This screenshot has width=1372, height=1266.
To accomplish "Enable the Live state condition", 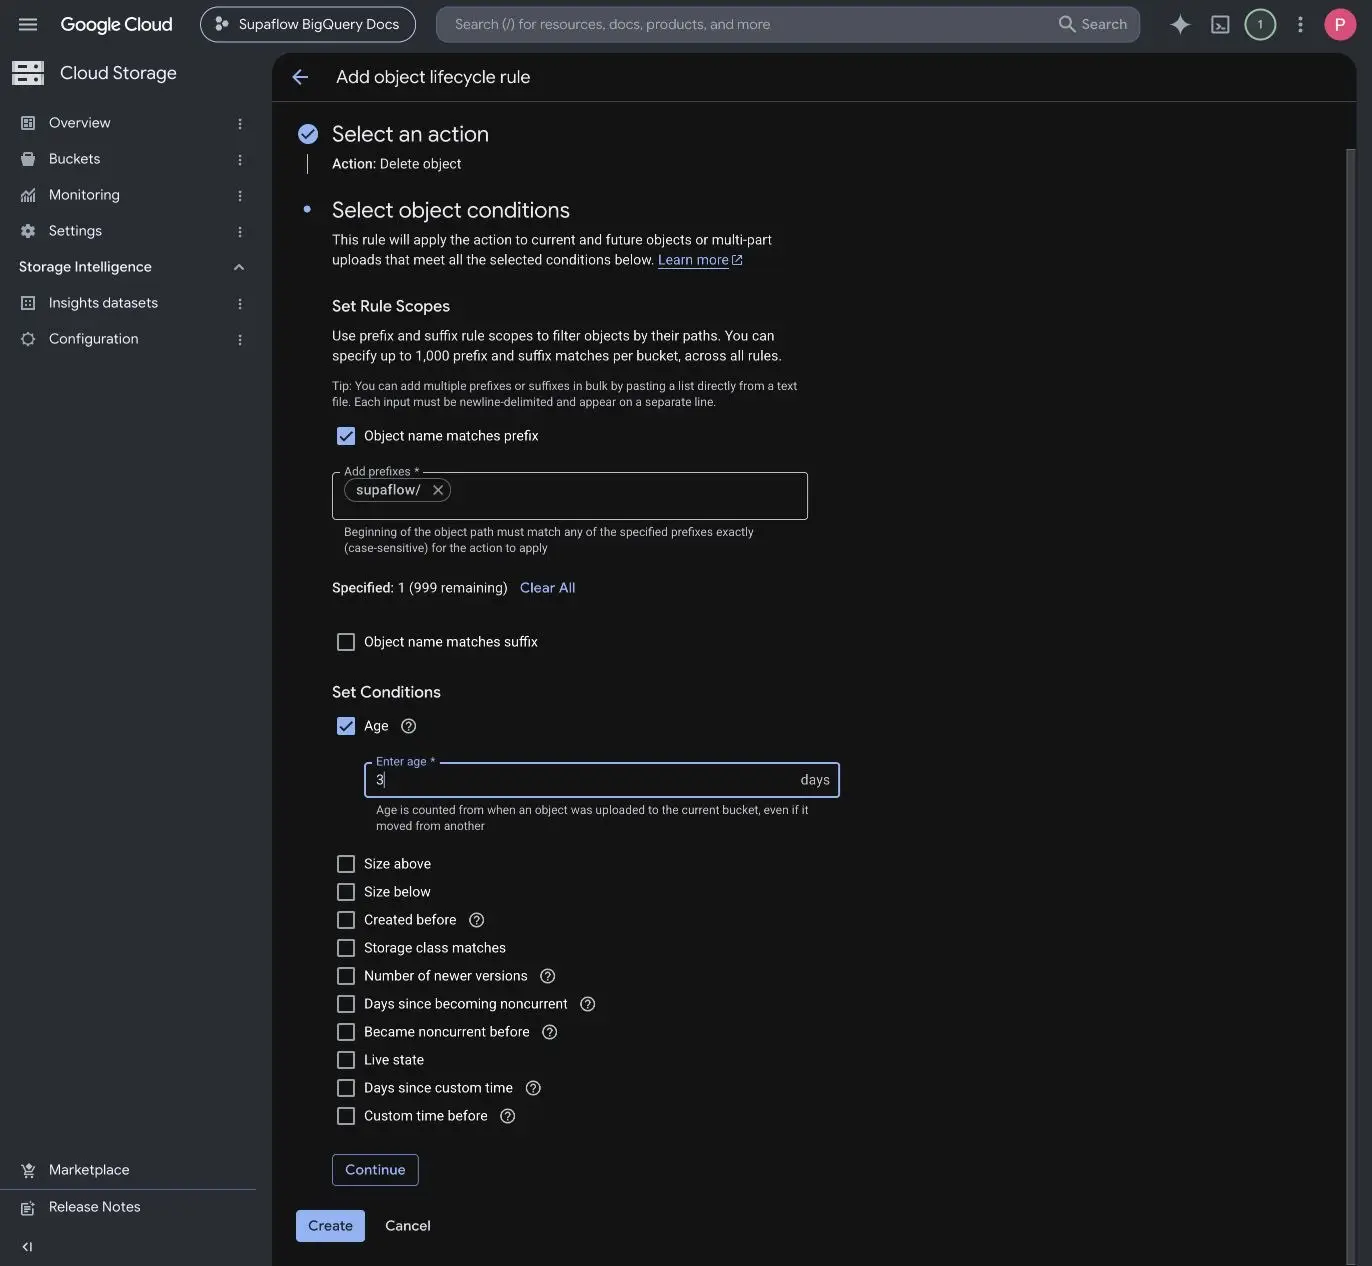I will pyautogui.click(x=346, y=1060).
